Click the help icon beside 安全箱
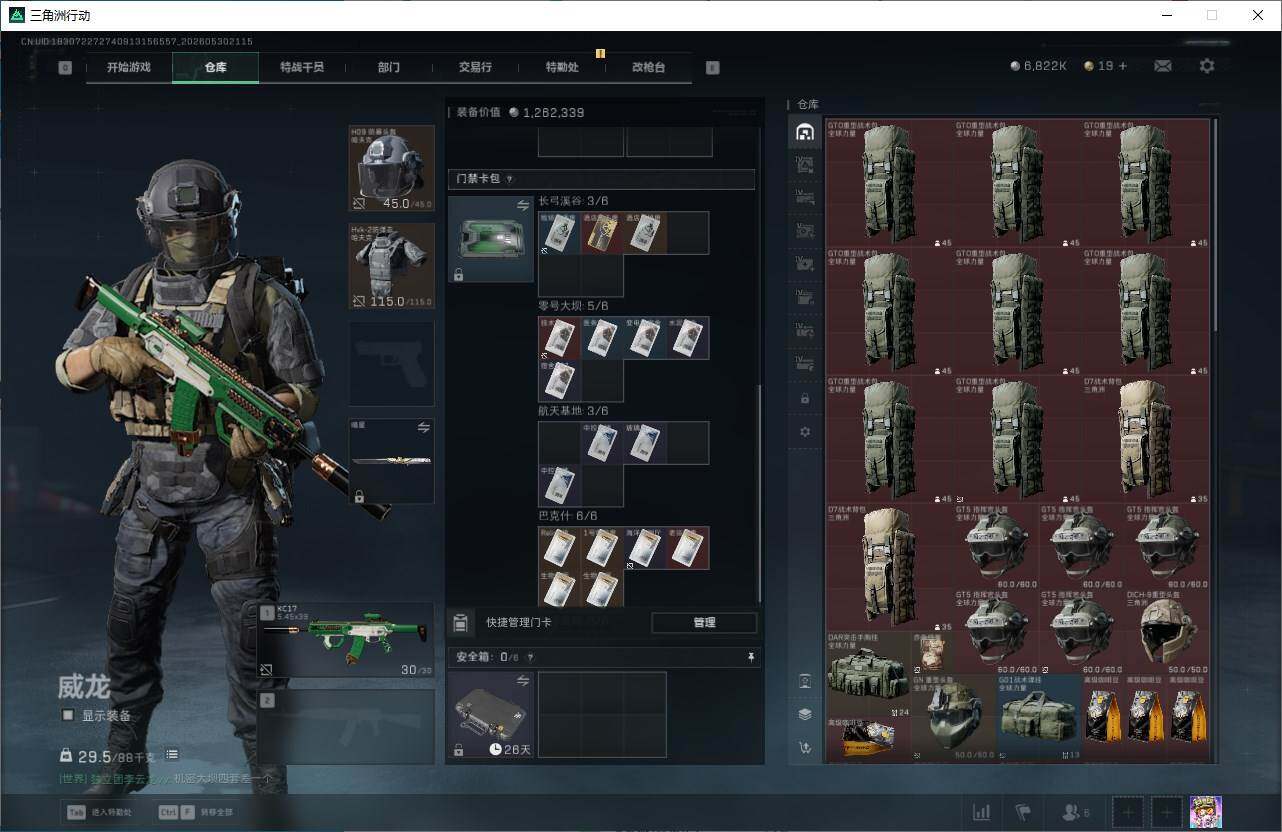Image resolution: width=1282 pixels, height=832 pixels. pyautogui.click(x=530, y=657)
